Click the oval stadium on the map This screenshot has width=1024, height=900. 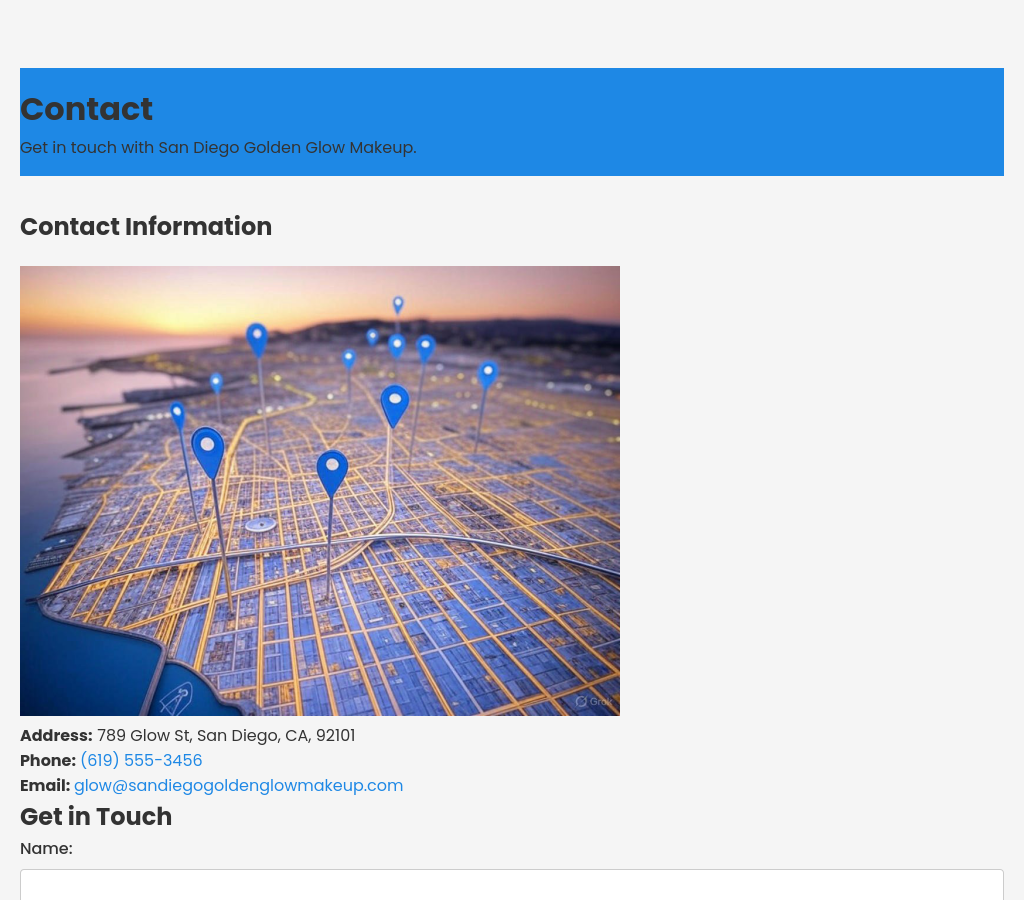point(260,524)
